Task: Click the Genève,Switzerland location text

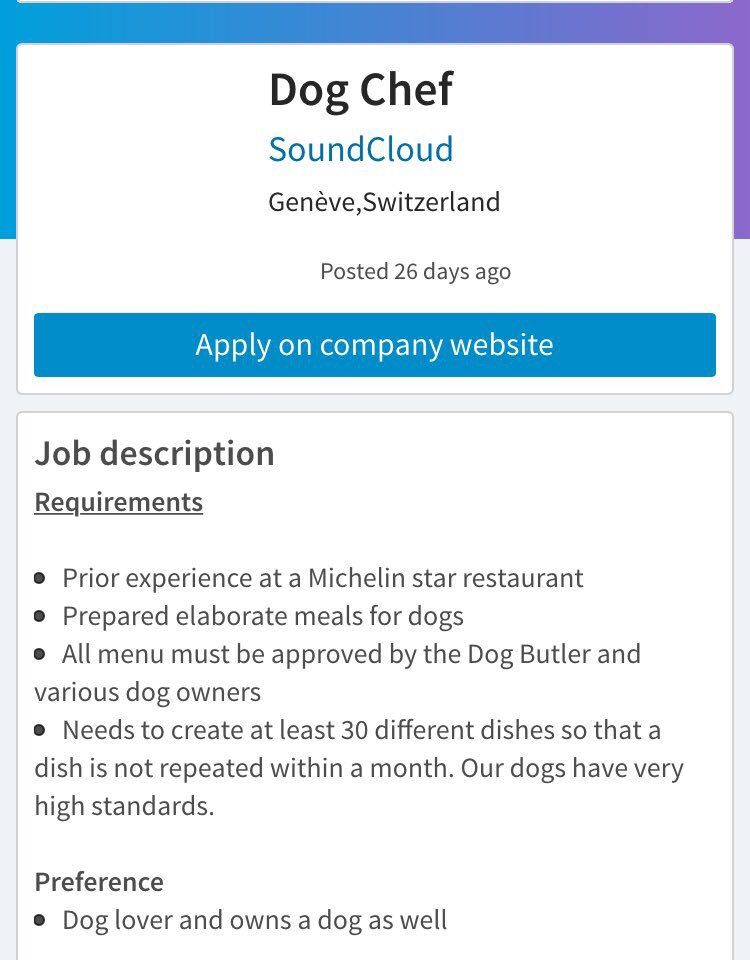Action: coord(384,202)
